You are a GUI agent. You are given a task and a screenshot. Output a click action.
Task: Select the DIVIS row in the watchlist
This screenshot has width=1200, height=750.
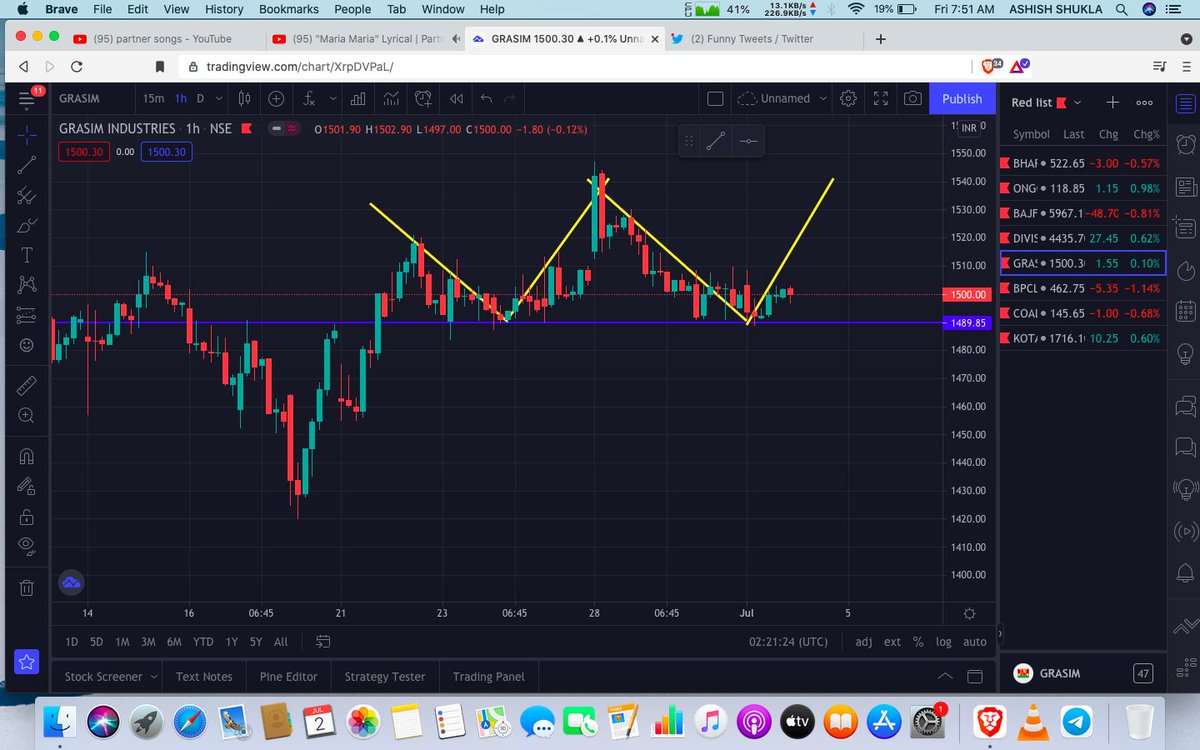[1083, 238]
